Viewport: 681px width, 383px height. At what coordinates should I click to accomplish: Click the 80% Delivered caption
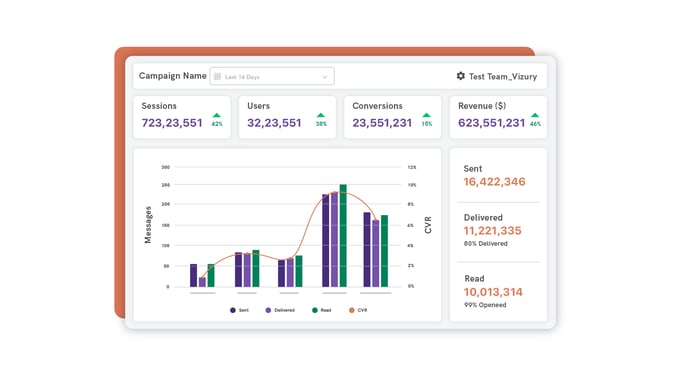tap(486, 244)
